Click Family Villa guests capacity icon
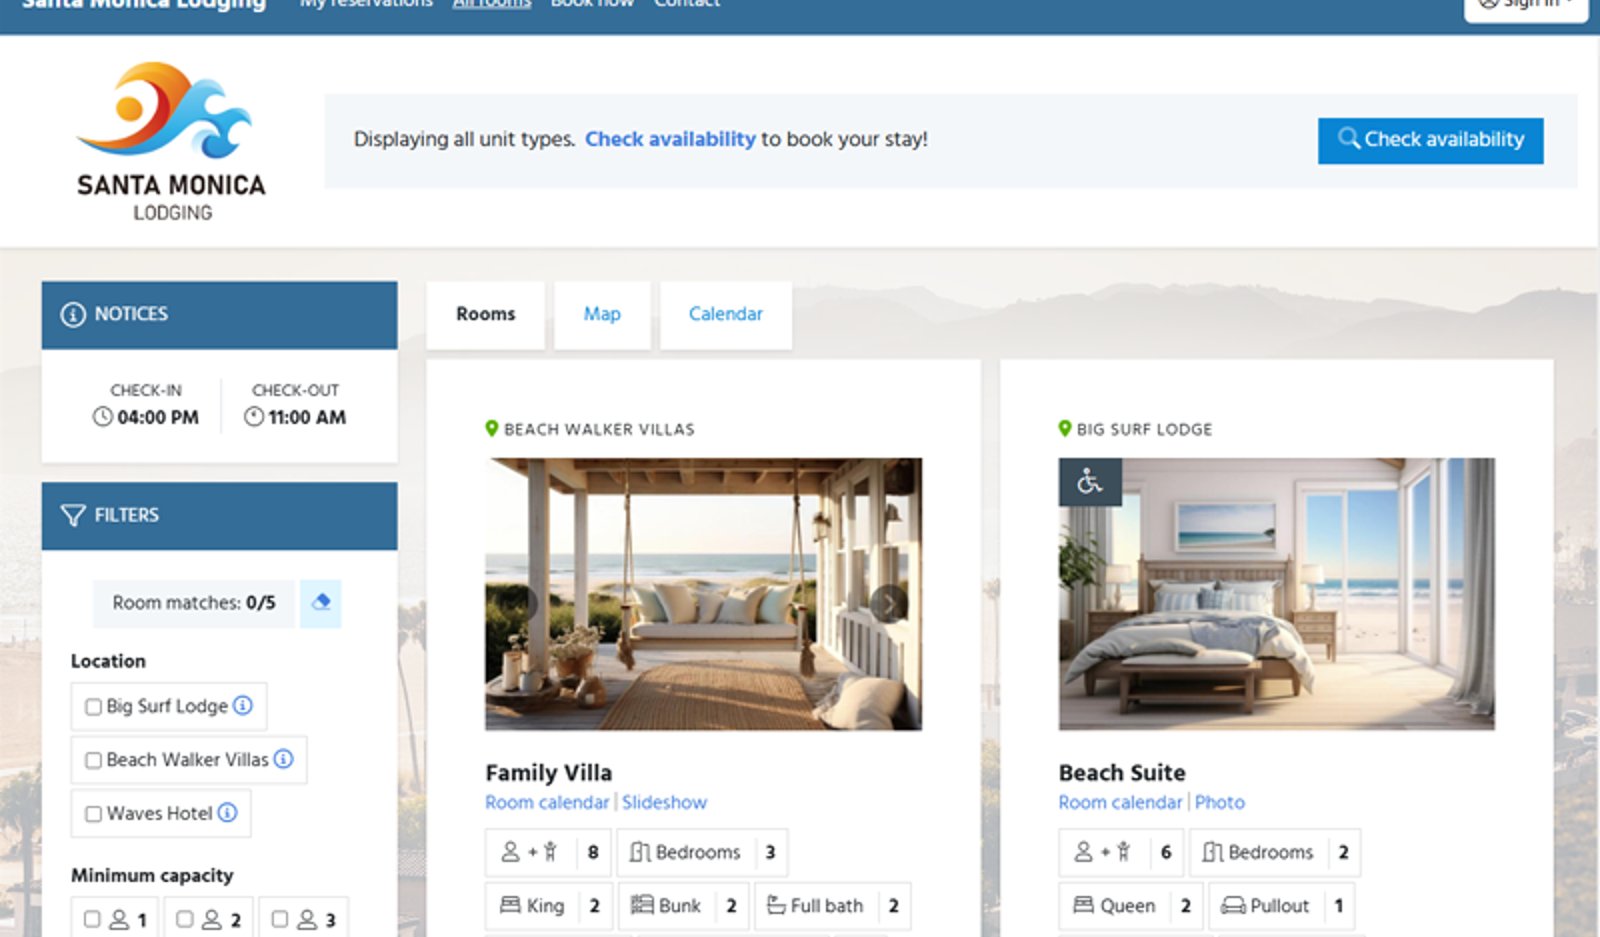Image resolution: width=1600 pixels, height=937 pixels. tap(529, 852)
